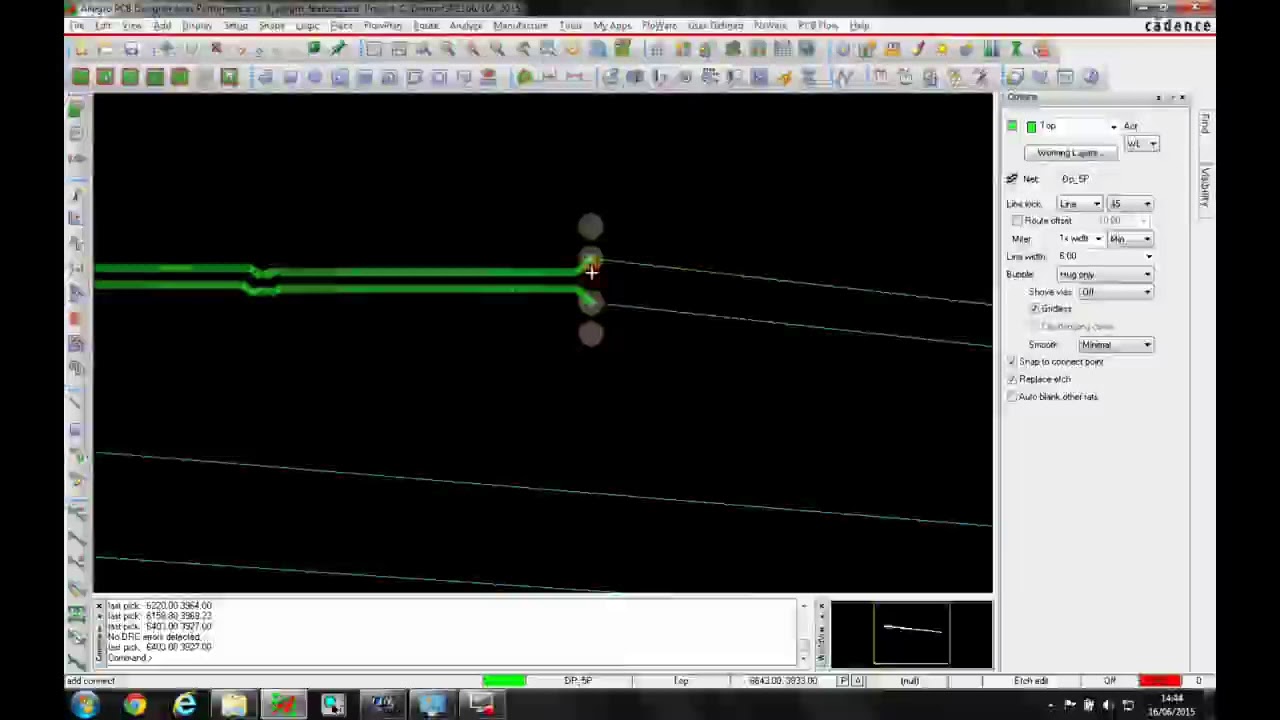Click the red X Delete toolbar icon

216,49
